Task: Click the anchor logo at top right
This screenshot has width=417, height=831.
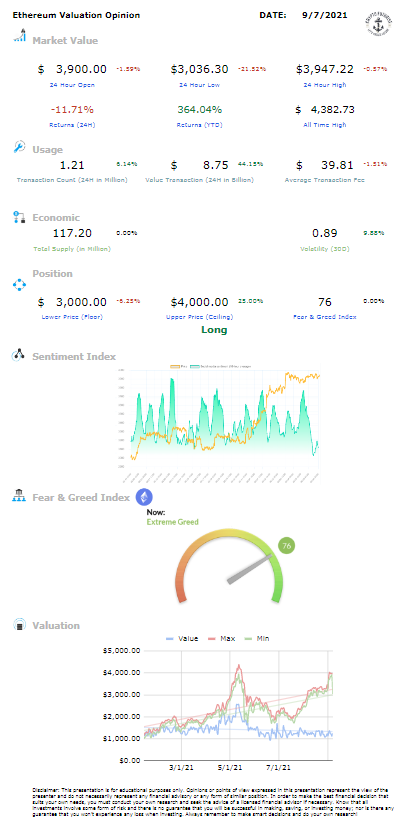Action: (x=375, y=22)
